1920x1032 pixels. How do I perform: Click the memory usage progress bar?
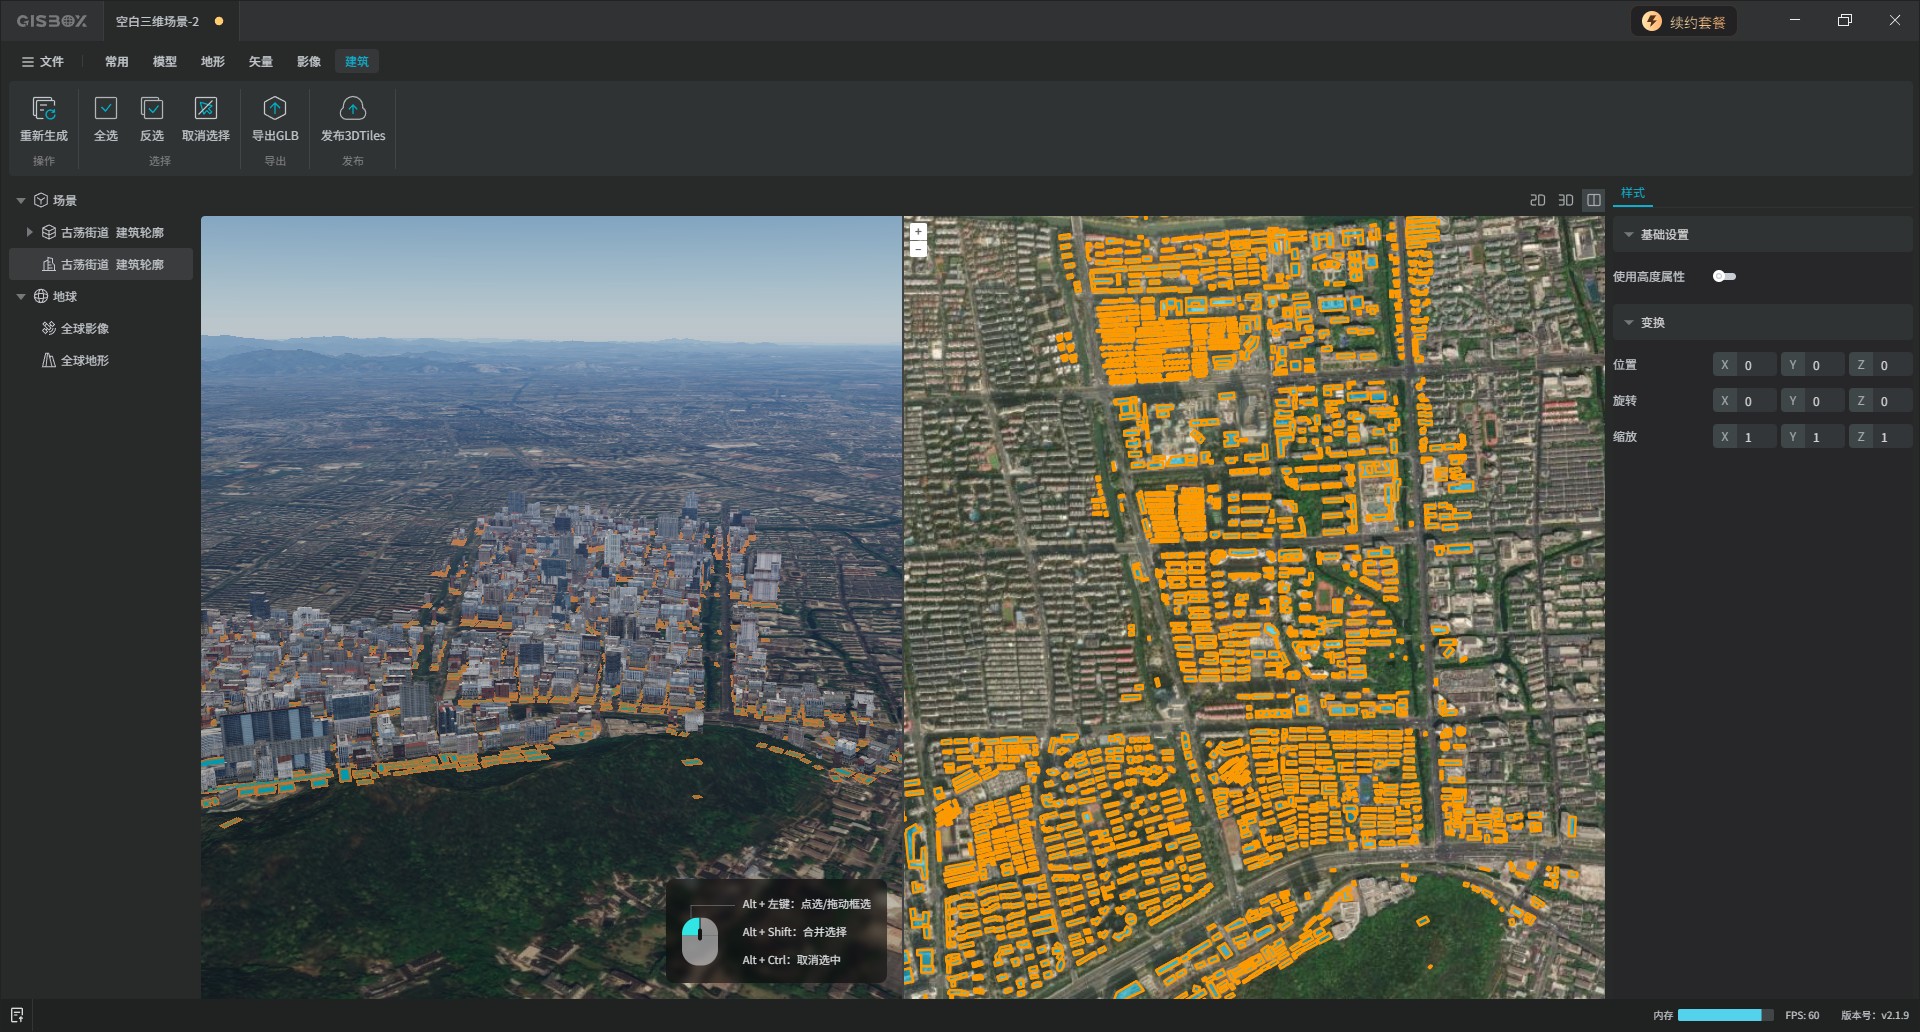pos(1724,1015)
